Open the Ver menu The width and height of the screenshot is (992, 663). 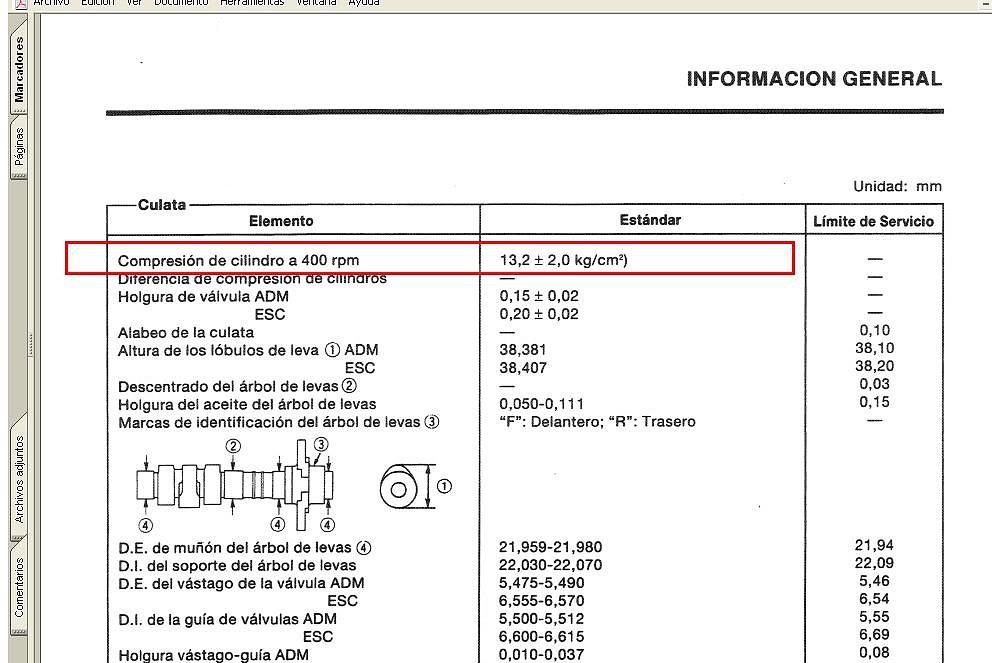[134, 3]
